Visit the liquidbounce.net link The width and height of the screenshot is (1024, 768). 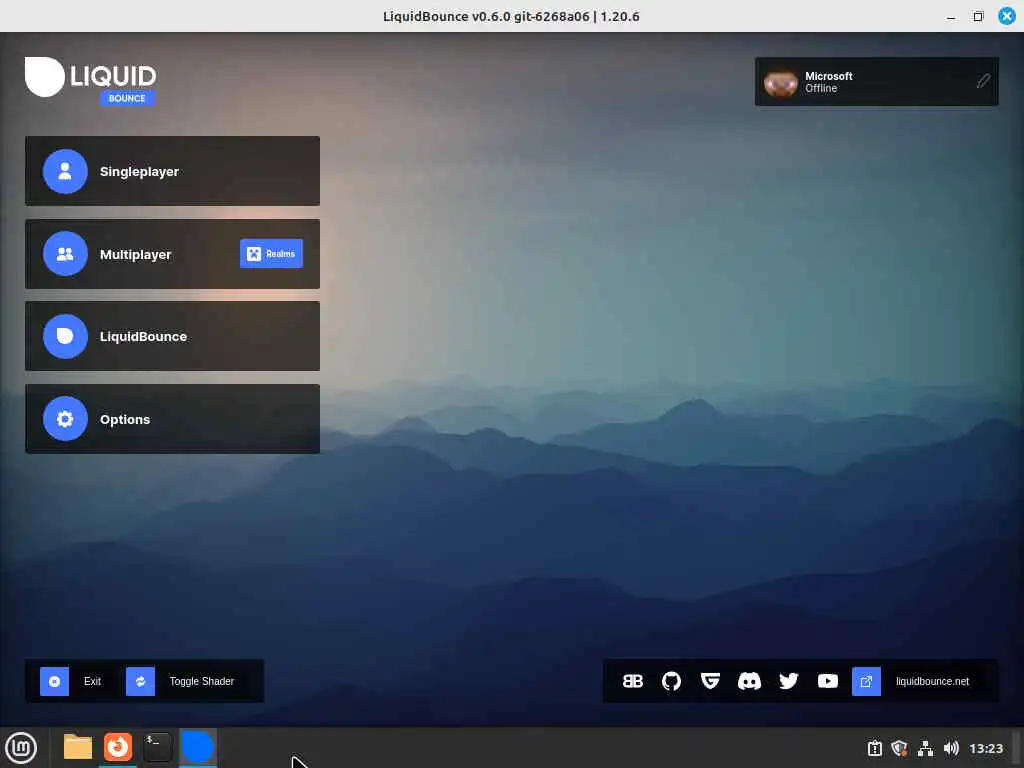point(932,681)
